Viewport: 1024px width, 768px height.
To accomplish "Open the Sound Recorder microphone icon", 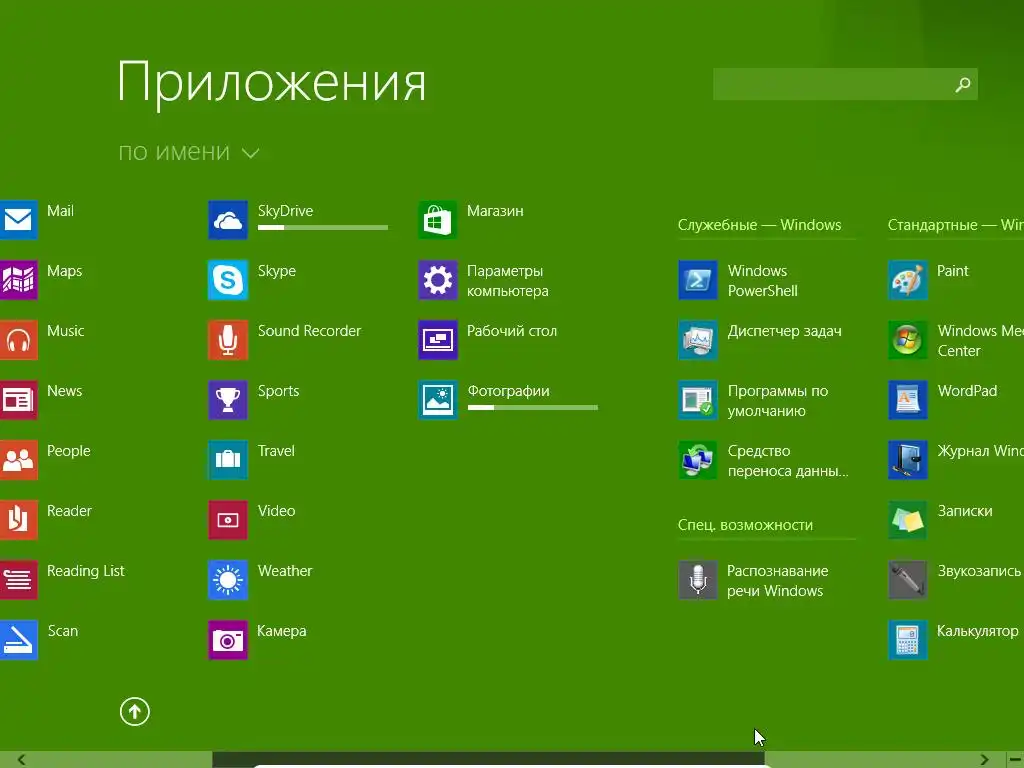I will pyautogui.click(x=228, y=340).
